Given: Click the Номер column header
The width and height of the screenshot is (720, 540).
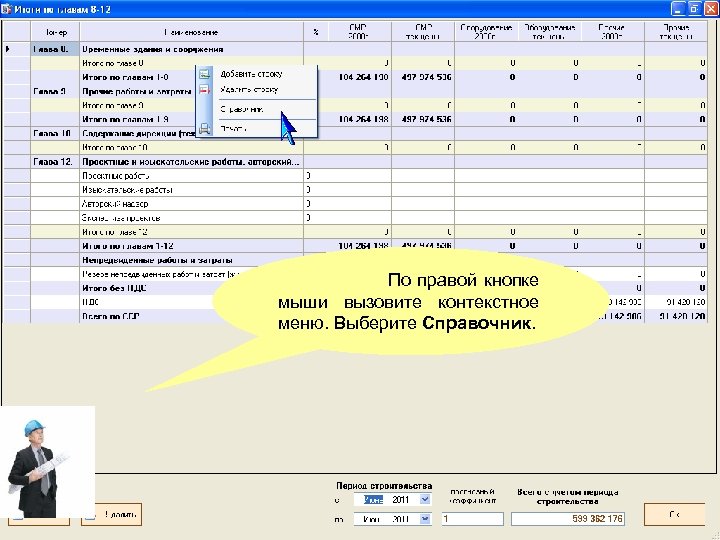Looking at the screenshot, I should tap(55, 32).
